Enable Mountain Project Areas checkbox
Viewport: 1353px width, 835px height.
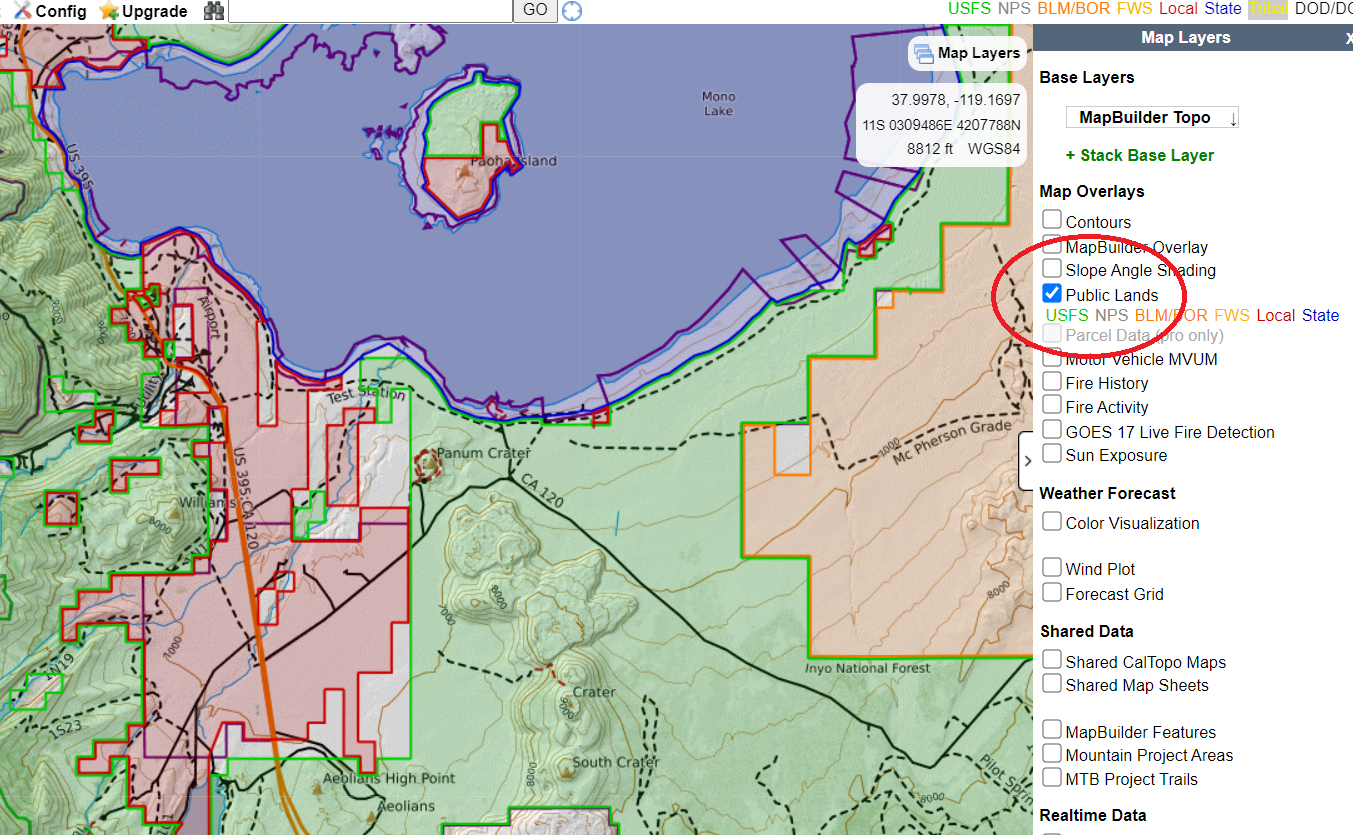1052,753
